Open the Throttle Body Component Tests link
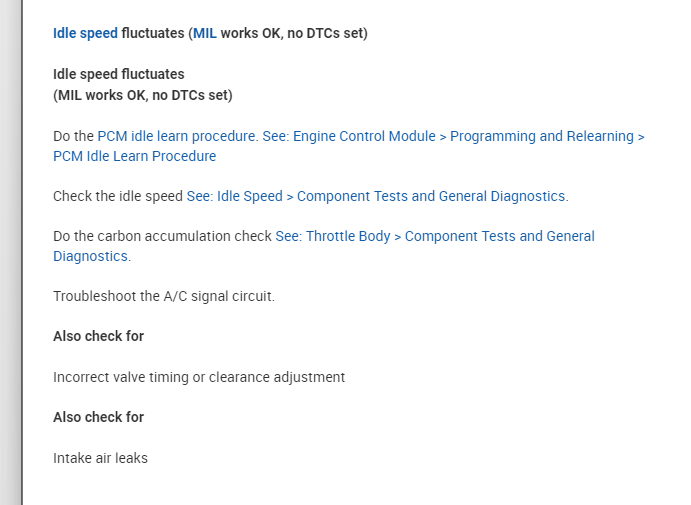Viewport: 691px width, 505px height. click(x=434, y=236)
